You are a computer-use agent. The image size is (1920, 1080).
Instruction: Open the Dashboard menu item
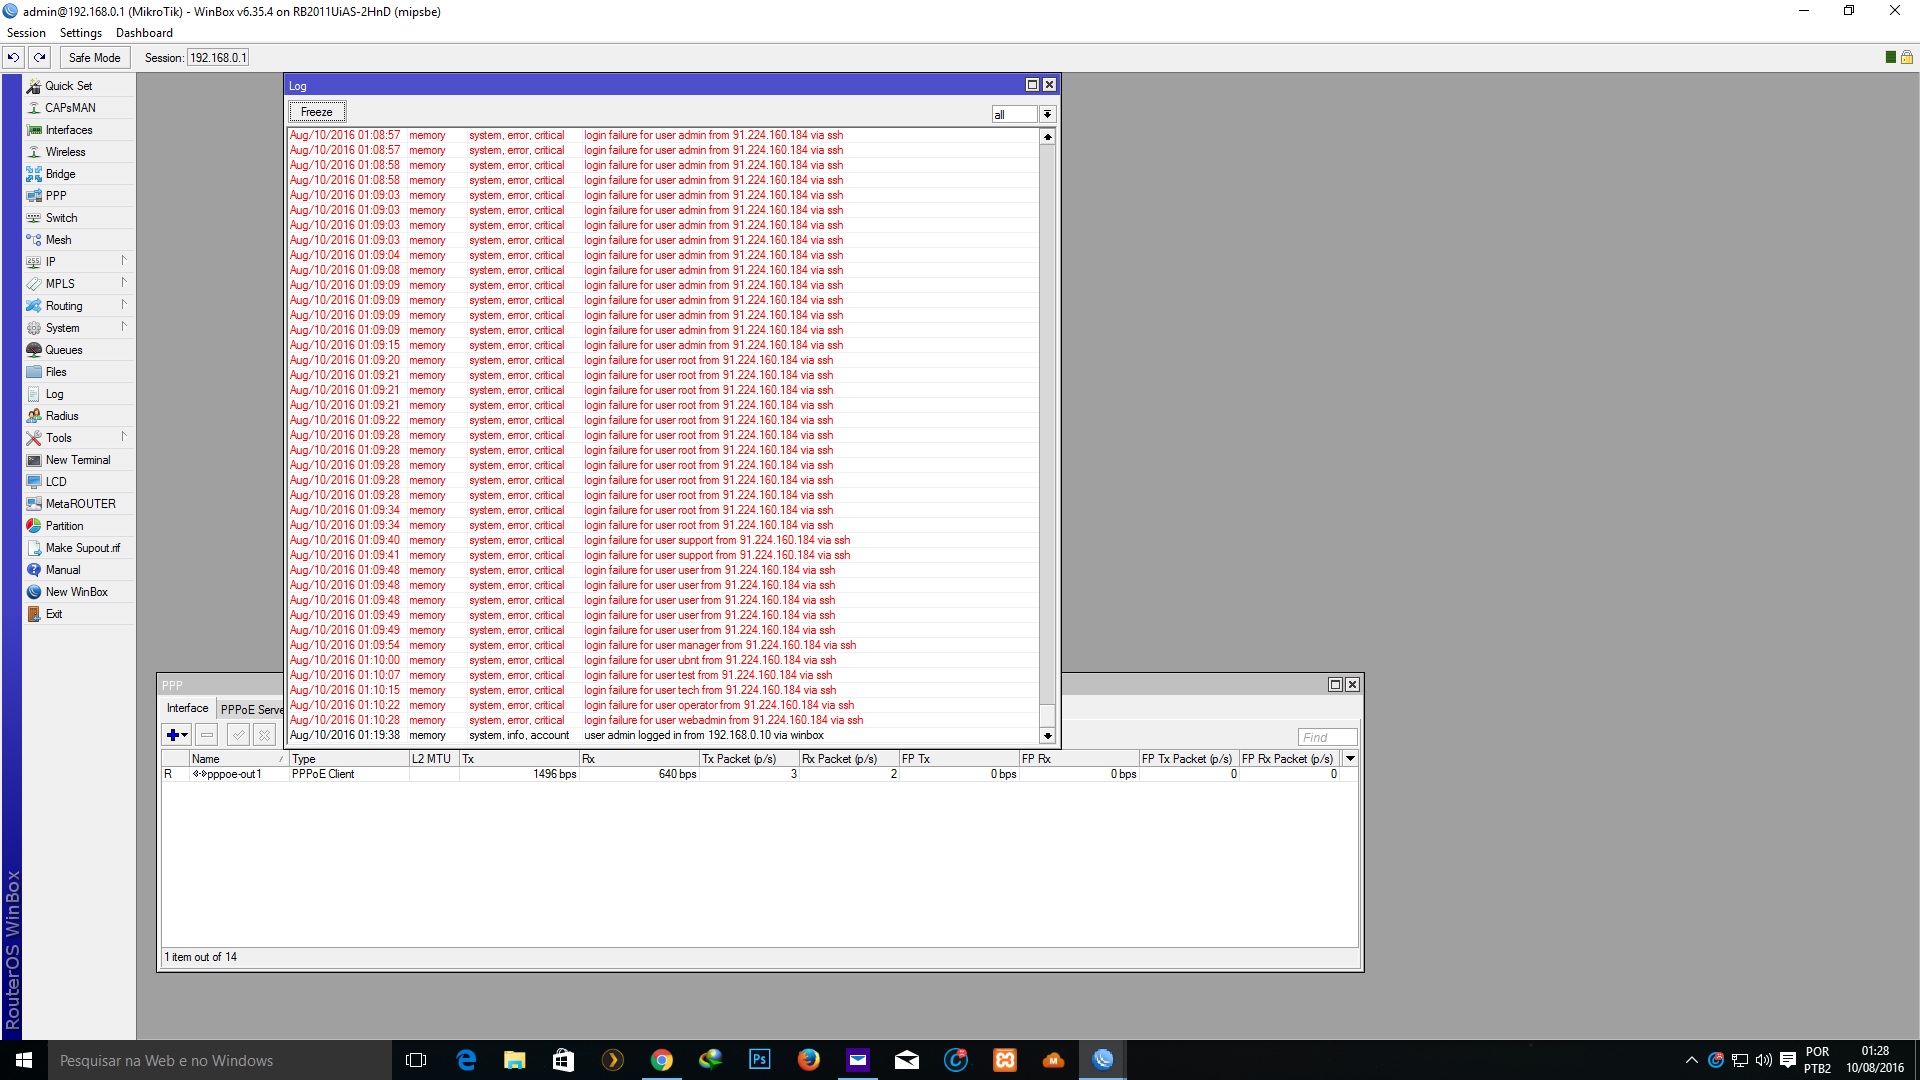click(144, 33)
